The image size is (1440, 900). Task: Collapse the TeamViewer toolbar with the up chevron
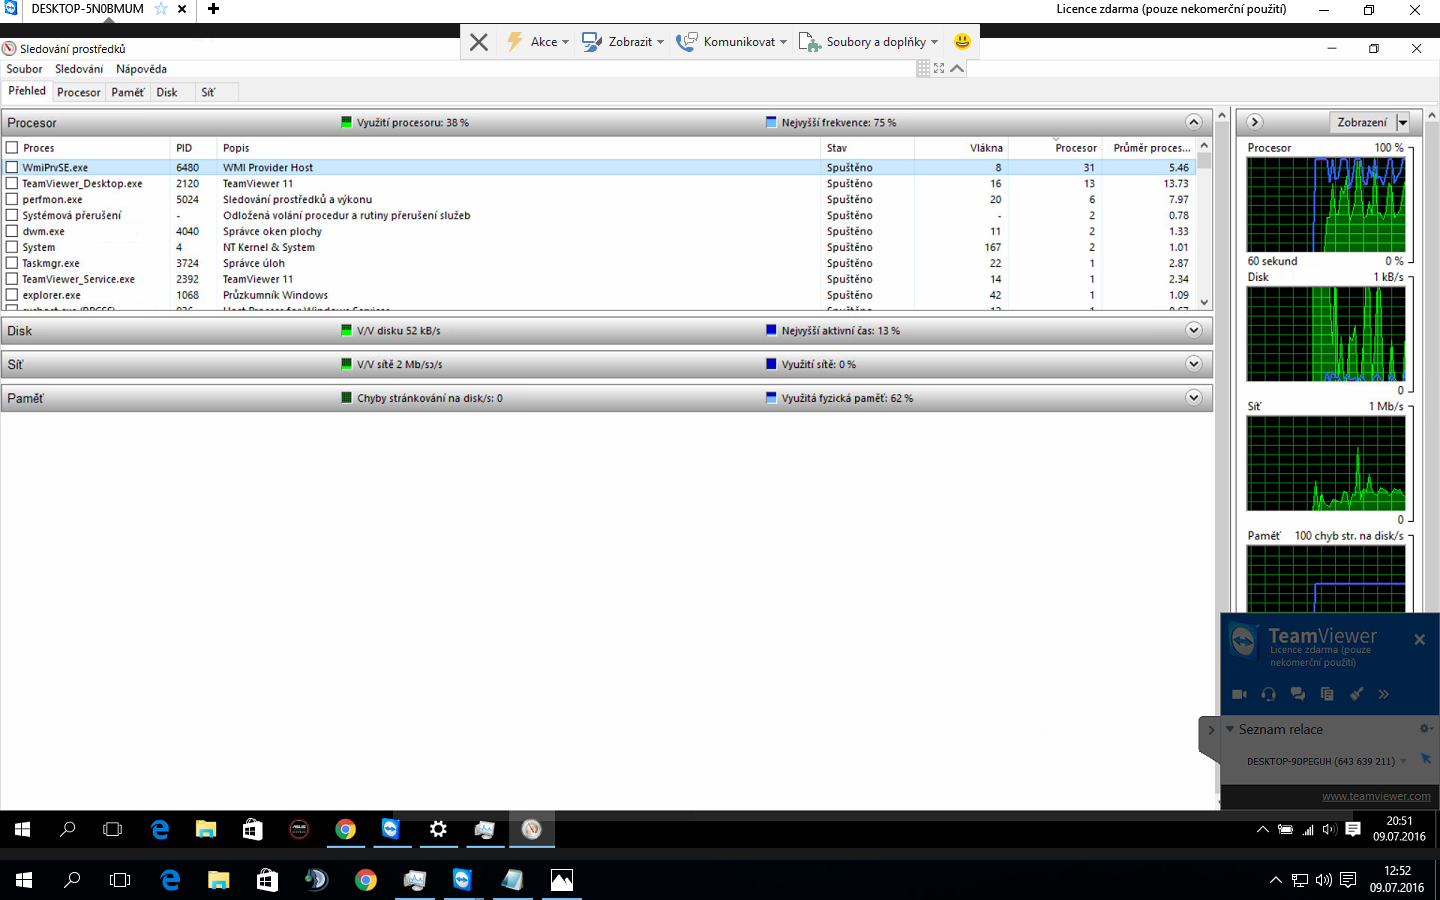(957, 68)
